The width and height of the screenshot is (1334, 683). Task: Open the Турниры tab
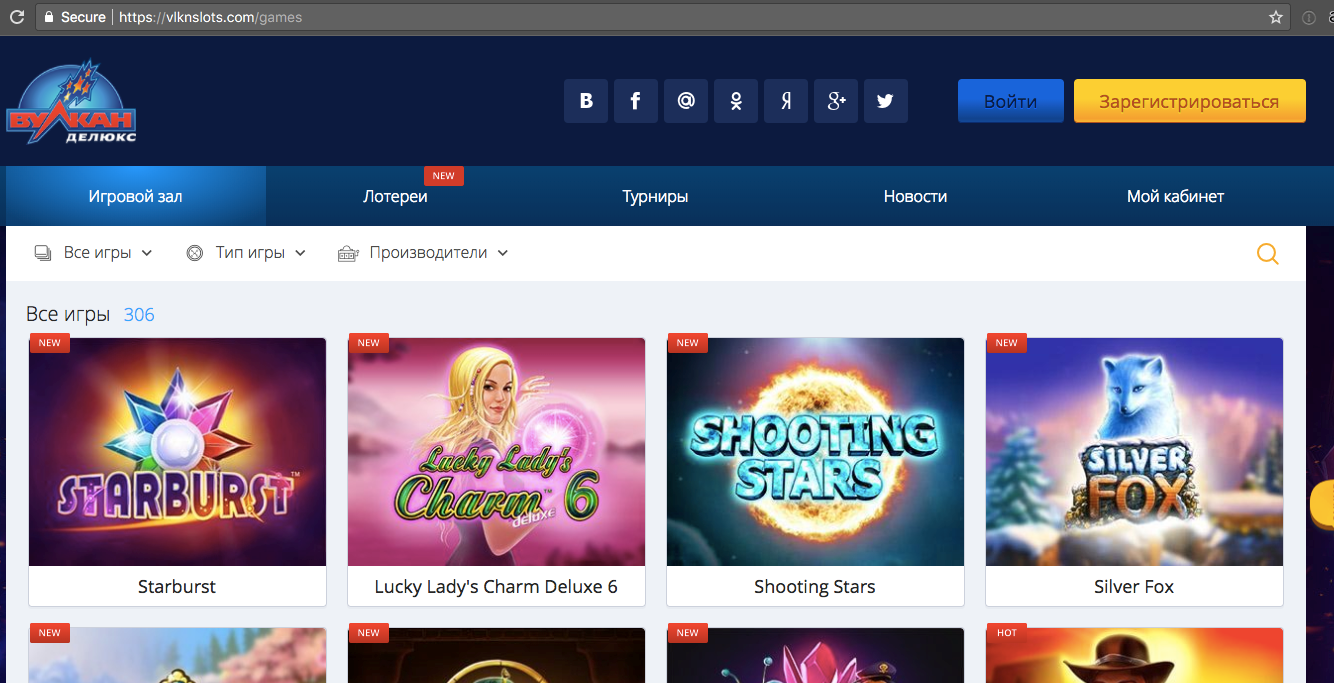pos(655,196)
